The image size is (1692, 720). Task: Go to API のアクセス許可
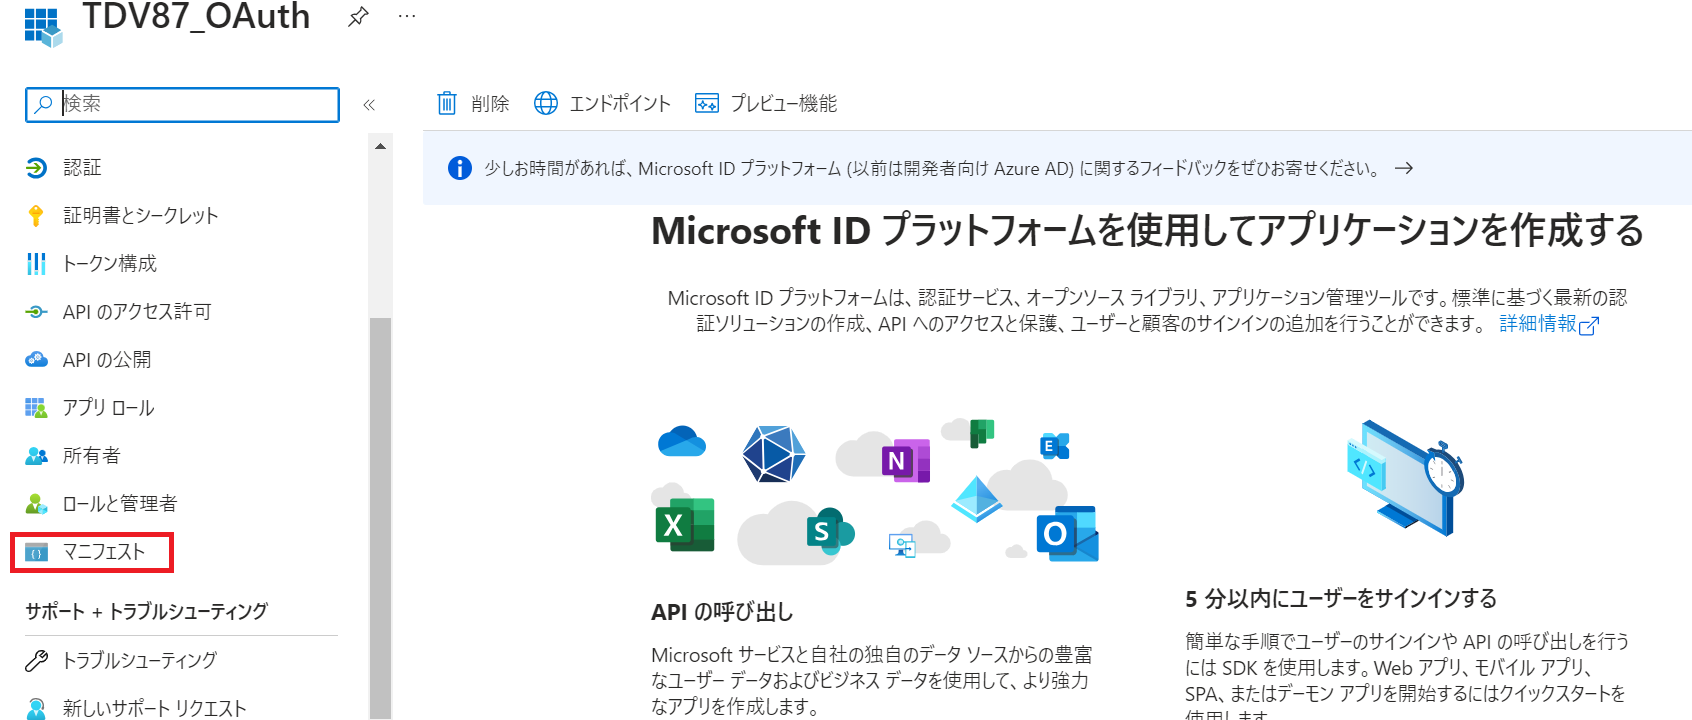coord(137,312)
